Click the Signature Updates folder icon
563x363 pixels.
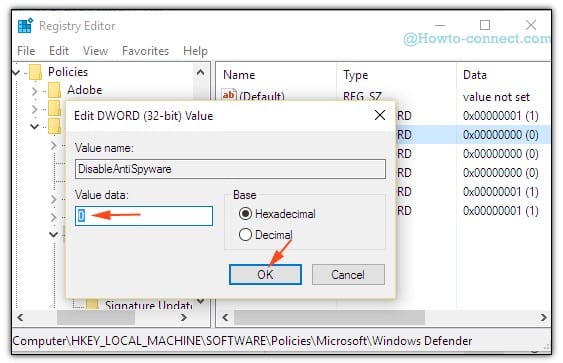pyautogui.click(x=92, y=304)
